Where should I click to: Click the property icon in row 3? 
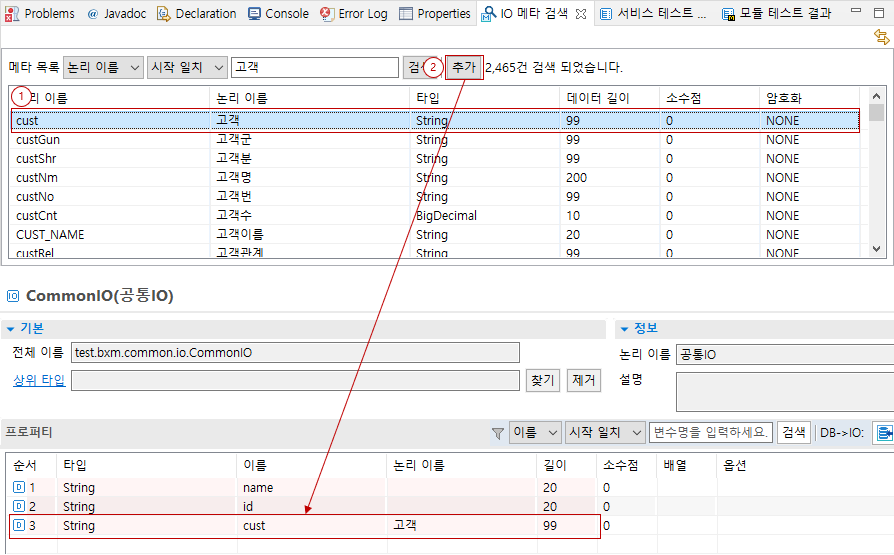click(19, 526)
